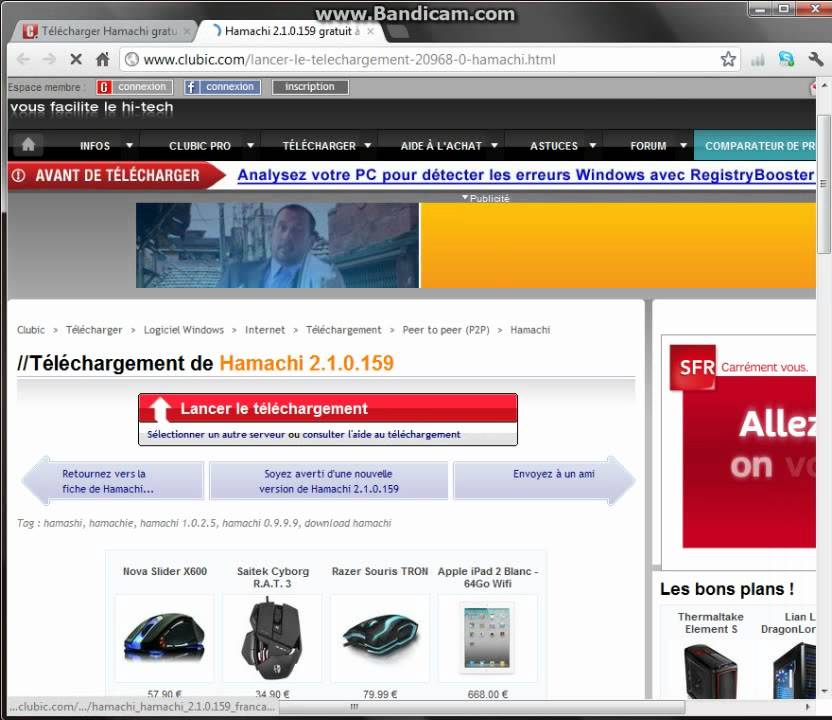
Task: Open the Chrome wrench settings menu
Action: pyautogui.click(x=816, y=59)
